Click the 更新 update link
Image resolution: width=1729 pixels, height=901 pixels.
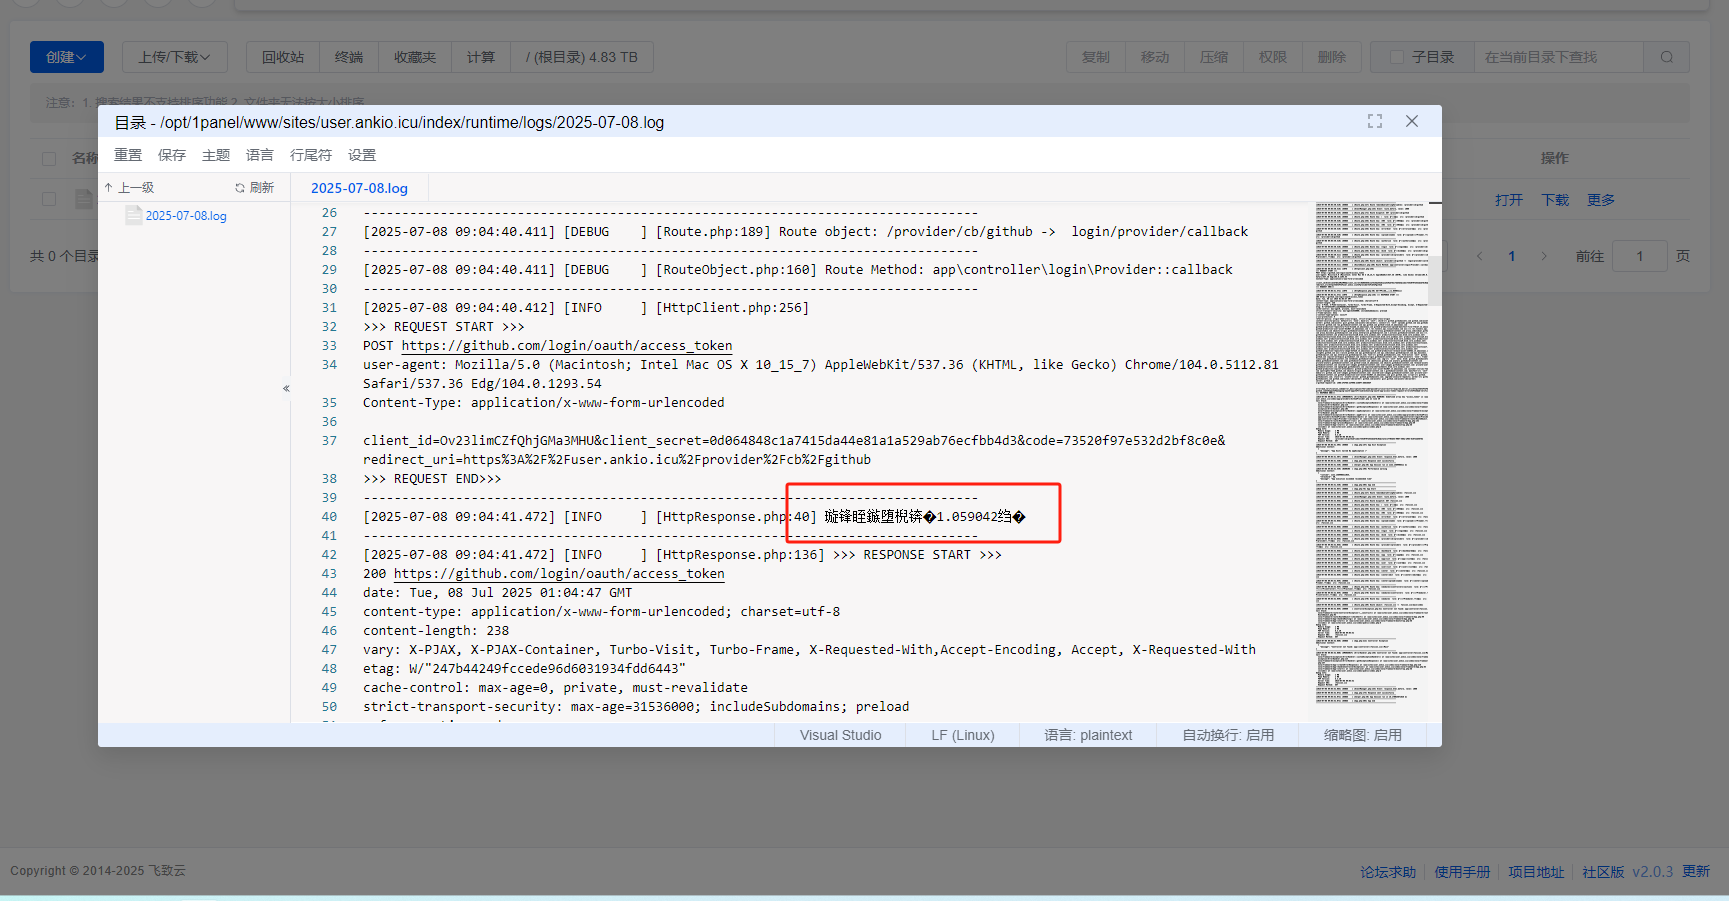(1696, 872)
